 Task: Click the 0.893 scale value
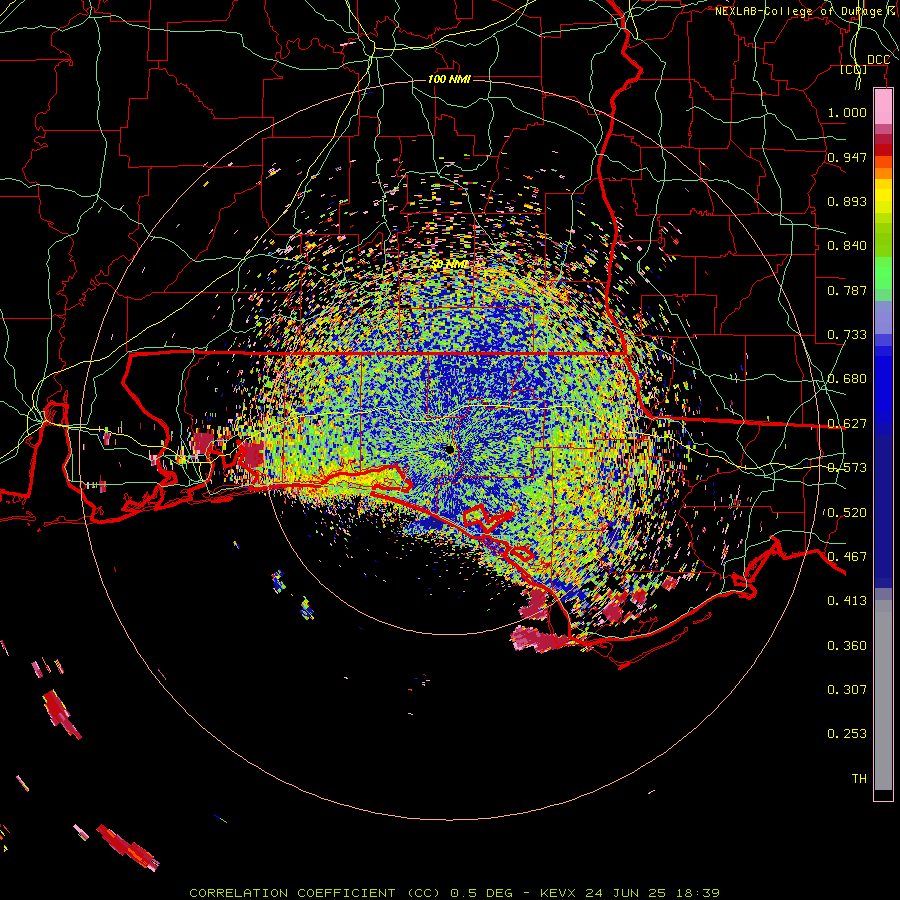click(x=847, y=201)
